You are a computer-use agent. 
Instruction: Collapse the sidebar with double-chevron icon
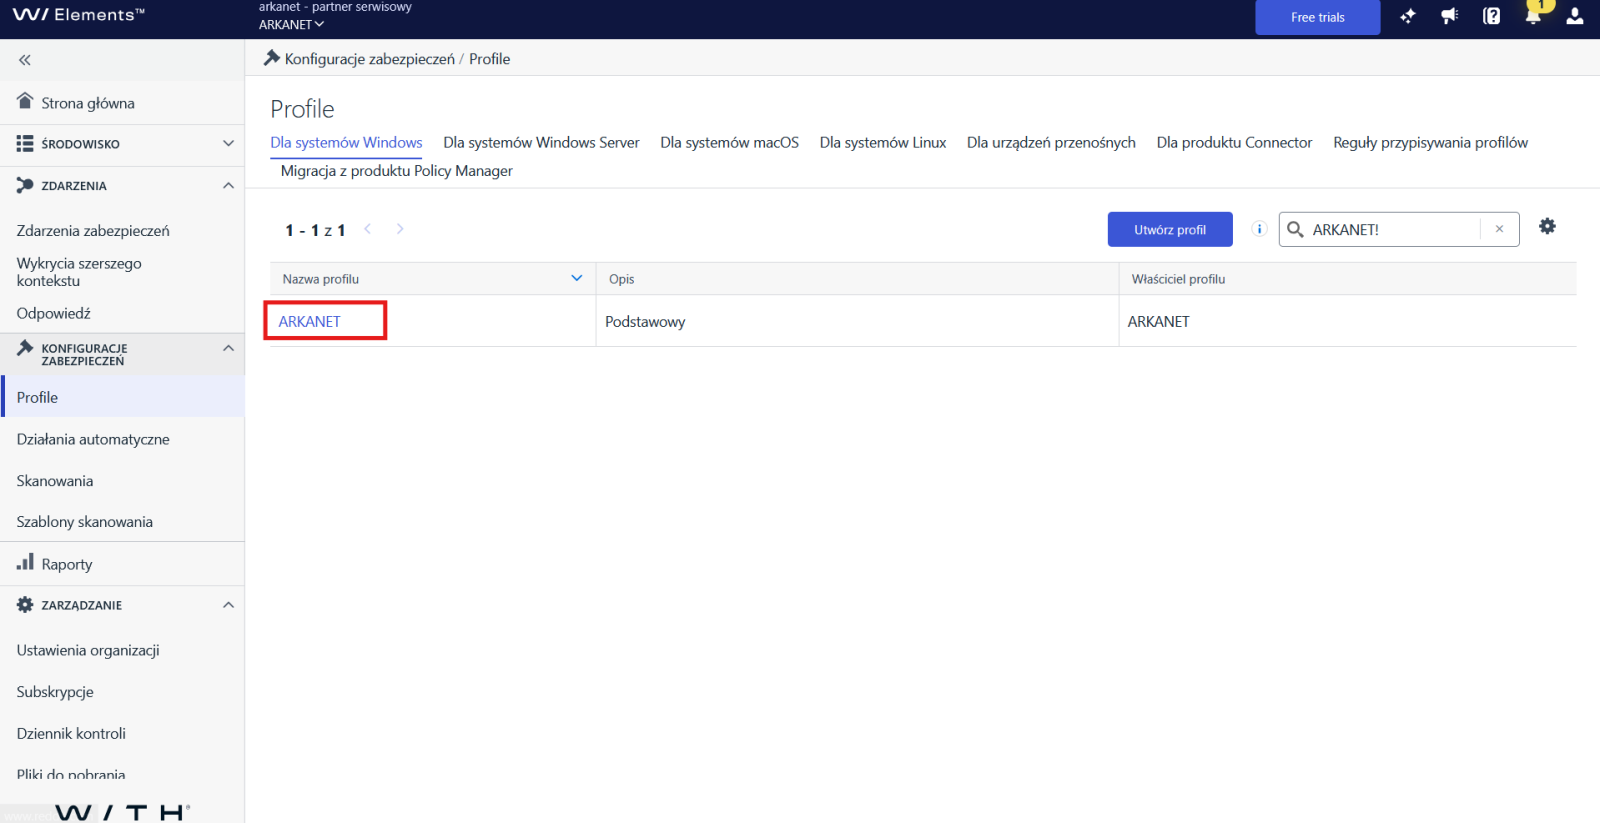[25, 60]
